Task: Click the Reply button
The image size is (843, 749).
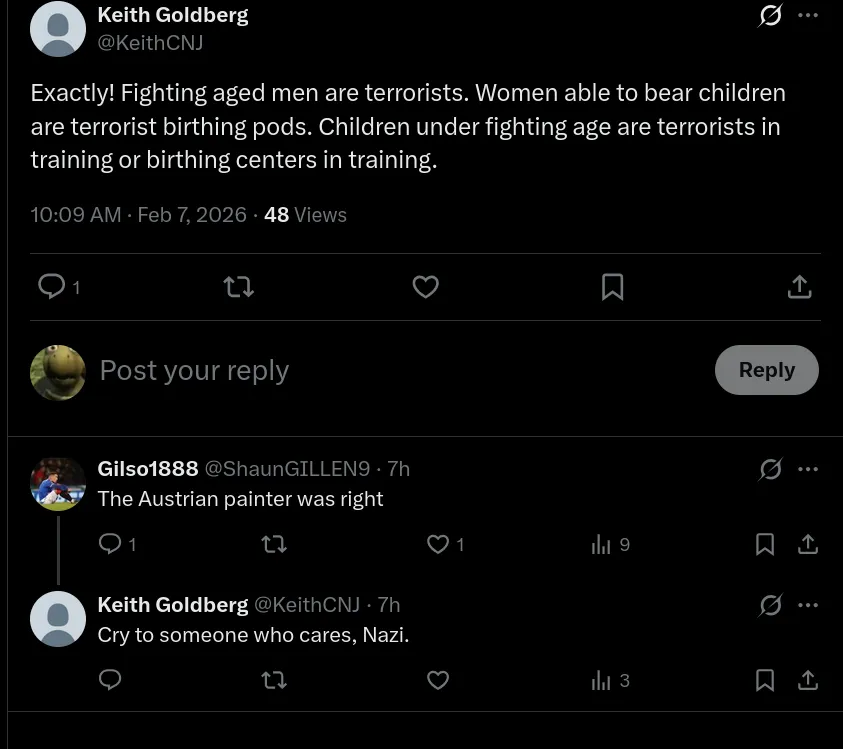Action: 767,370
